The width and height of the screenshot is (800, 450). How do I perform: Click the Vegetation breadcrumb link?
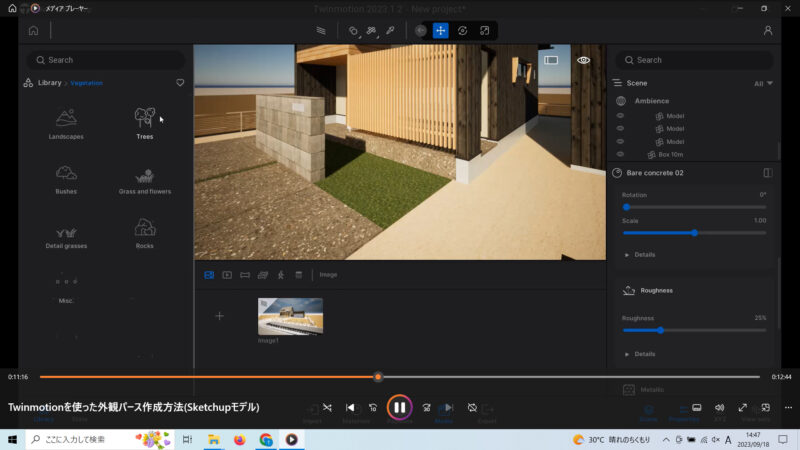87,83
